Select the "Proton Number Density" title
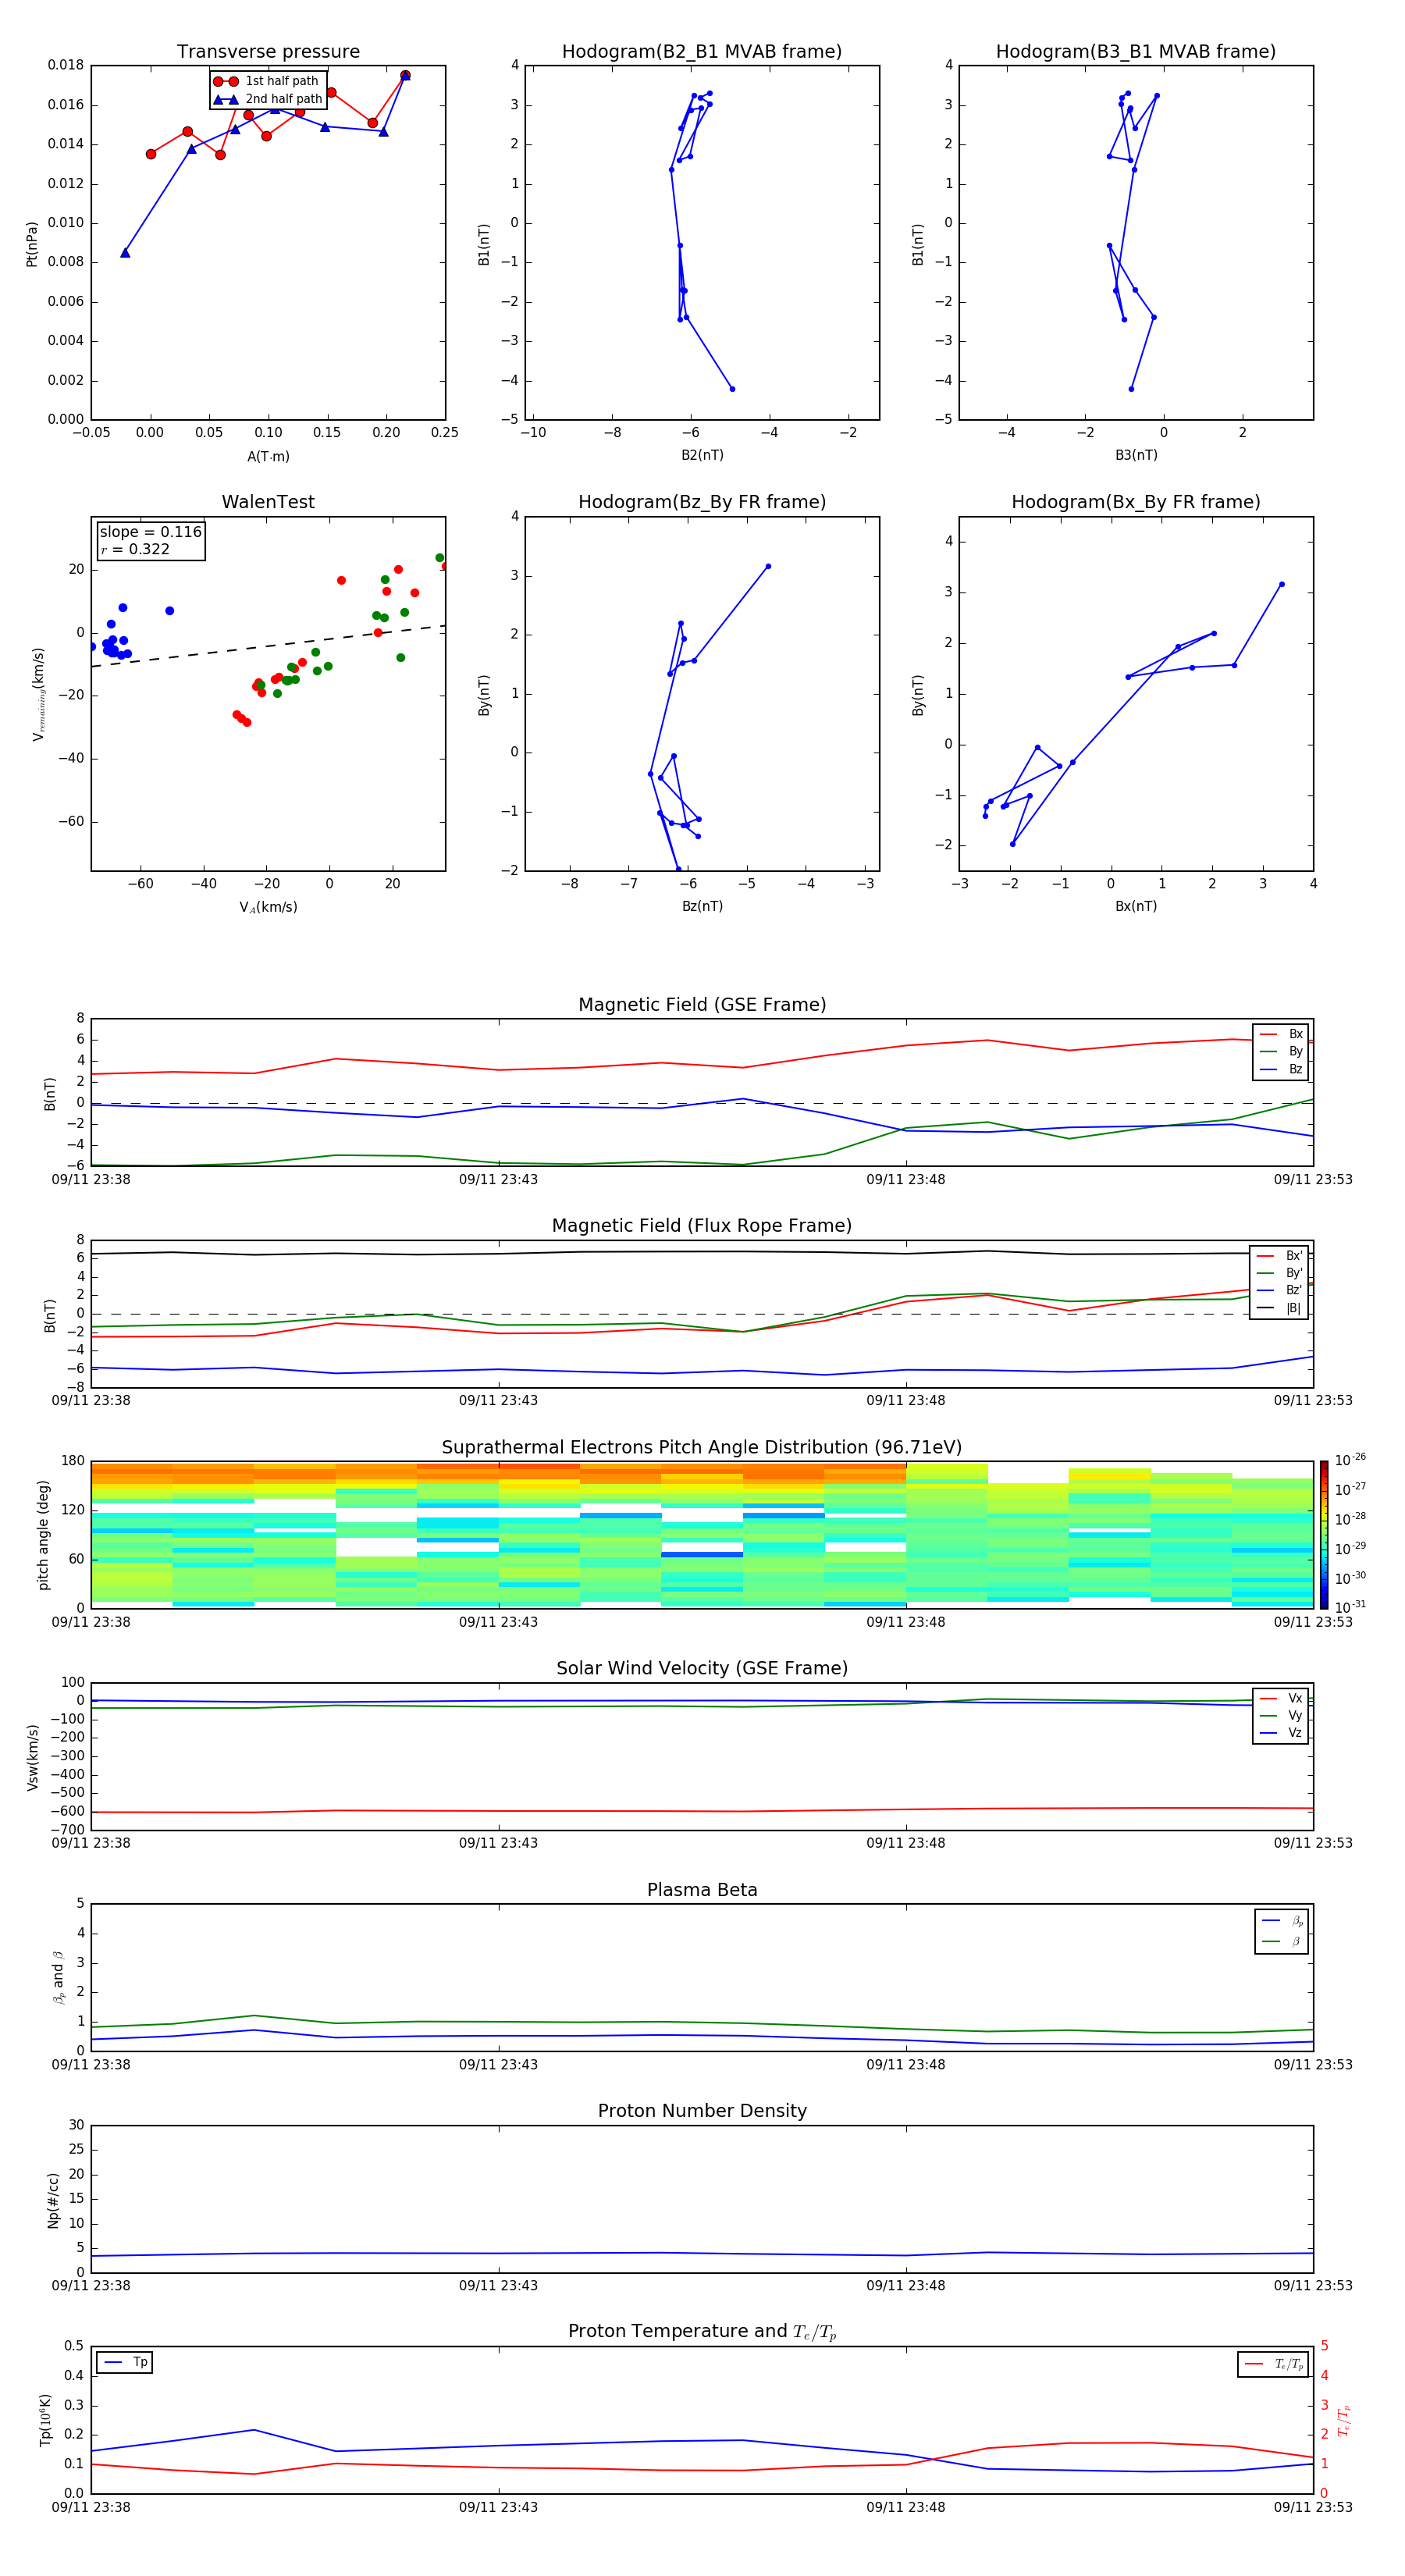 [702, 2112]
